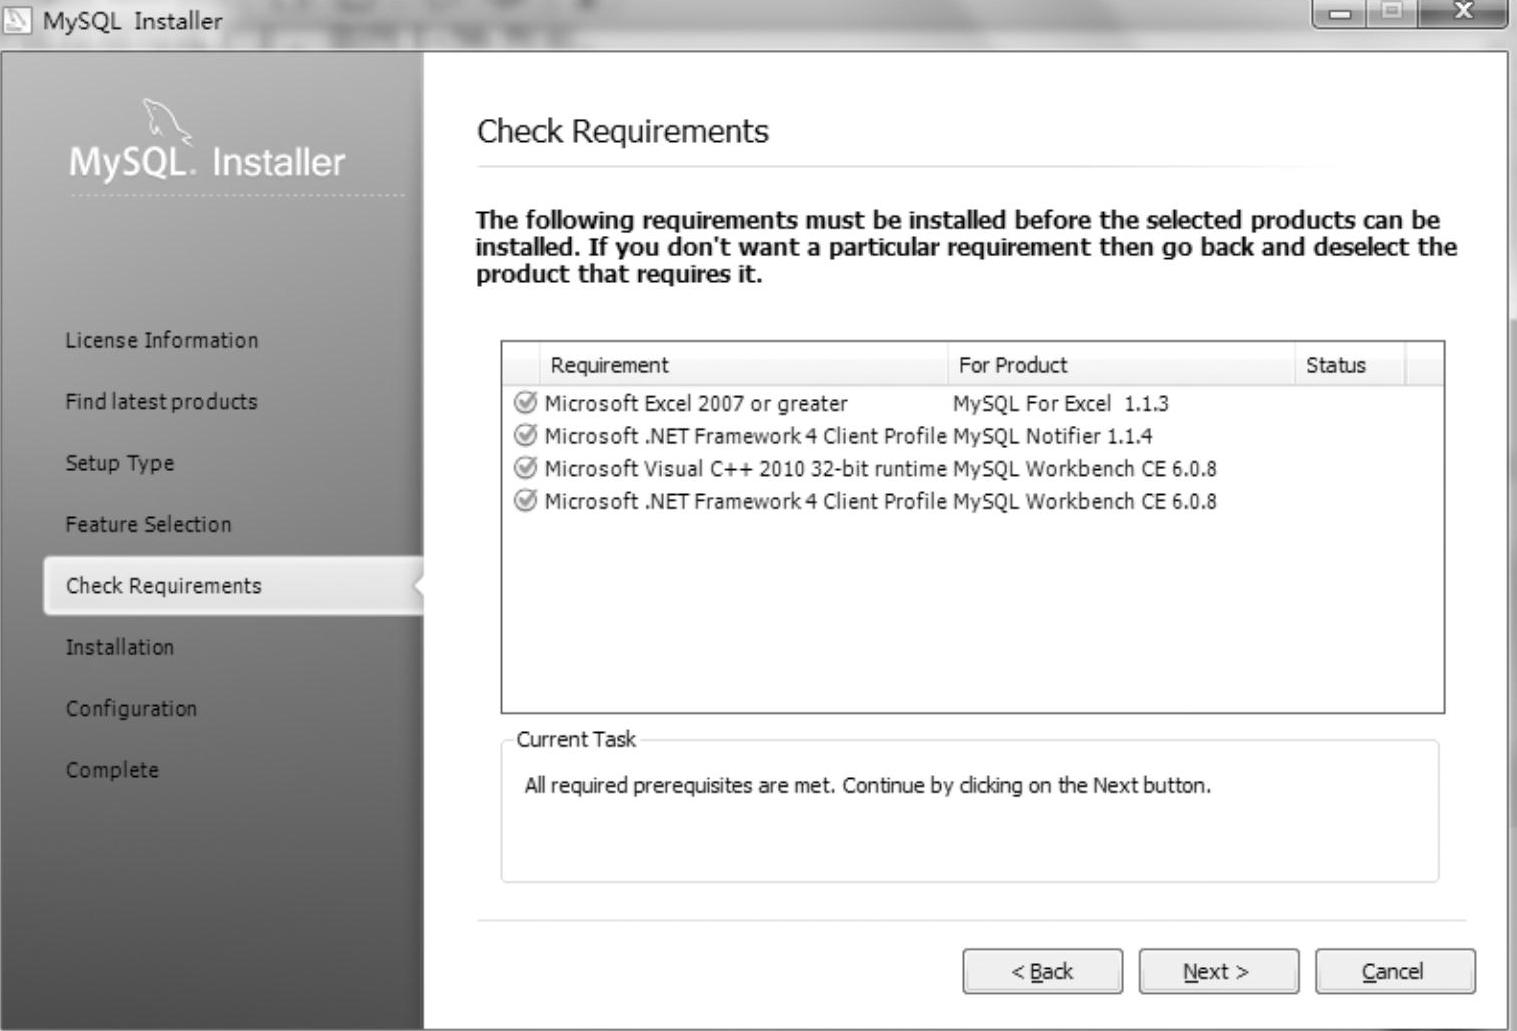Click the MySQL Installer title bar icon
Screen dimensions: 1517x1031
(18, 19)
